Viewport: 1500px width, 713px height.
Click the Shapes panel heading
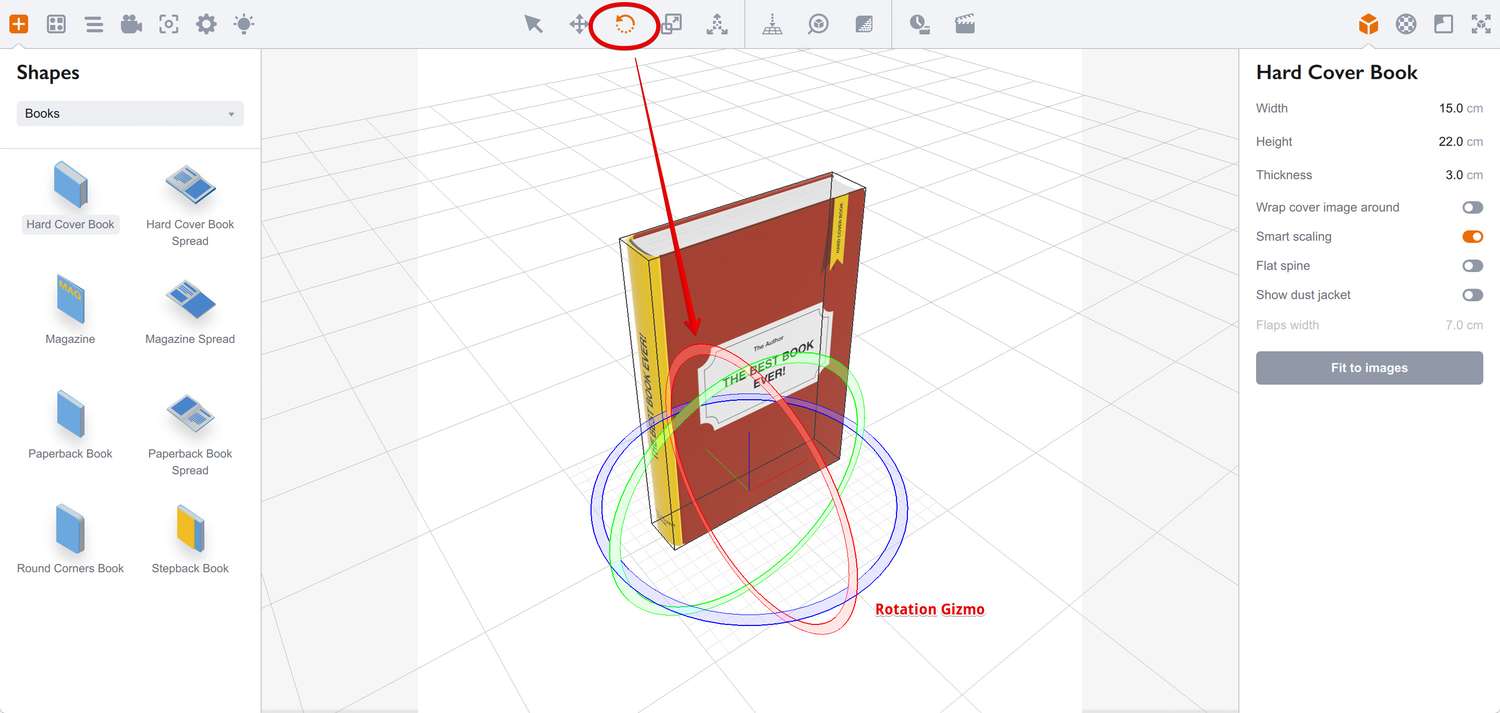tap(48, 73)
